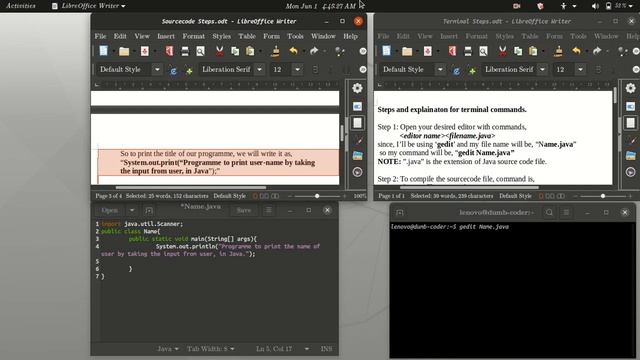Click Open folder icon in Sourcecode Steps toolbar
The image size is (640, 360).
(x=124, y=51)
